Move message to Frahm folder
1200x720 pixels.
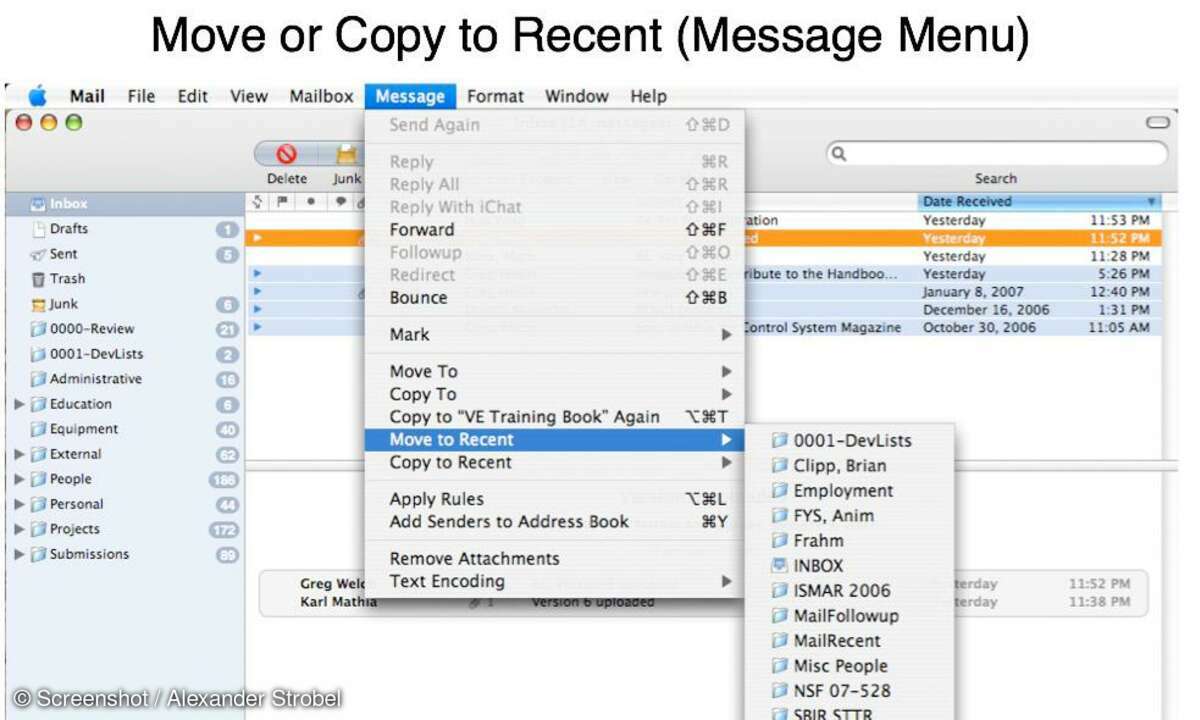850,541
